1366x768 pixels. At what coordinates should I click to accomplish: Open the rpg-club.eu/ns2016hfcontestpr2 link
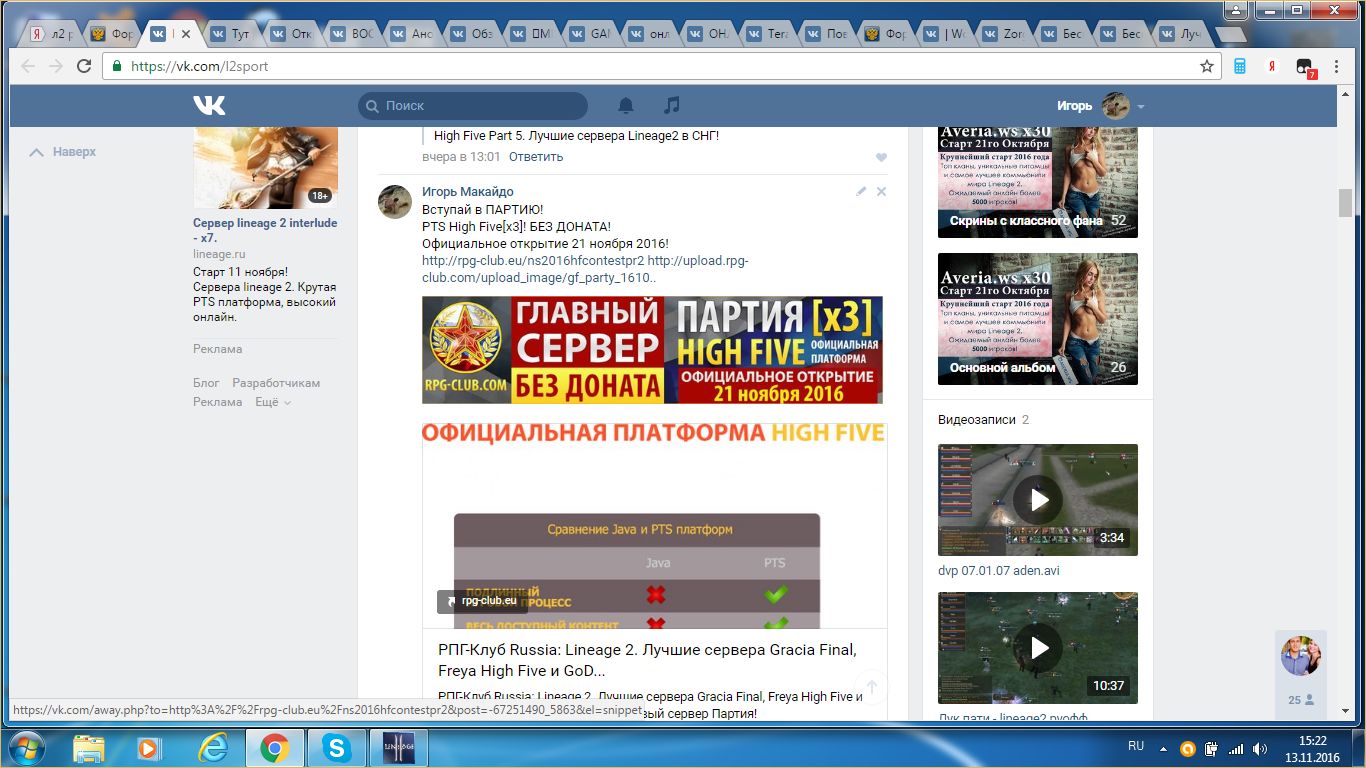pyautogui.click(x=533, y=261)
